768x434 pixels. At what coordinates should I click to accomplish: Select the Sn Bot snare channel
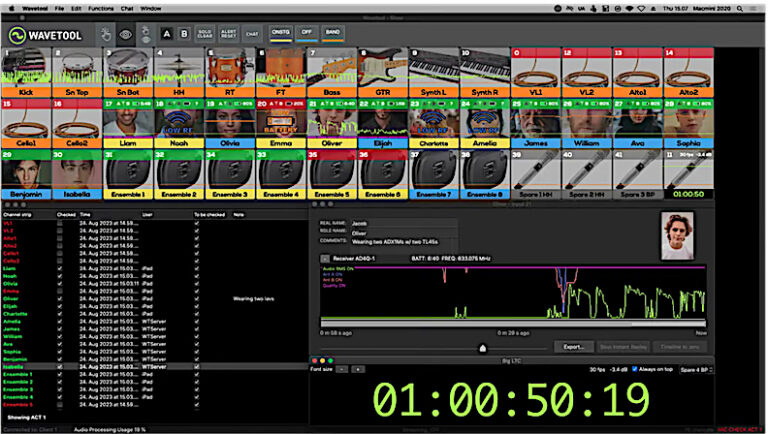[x=128, y=72]
